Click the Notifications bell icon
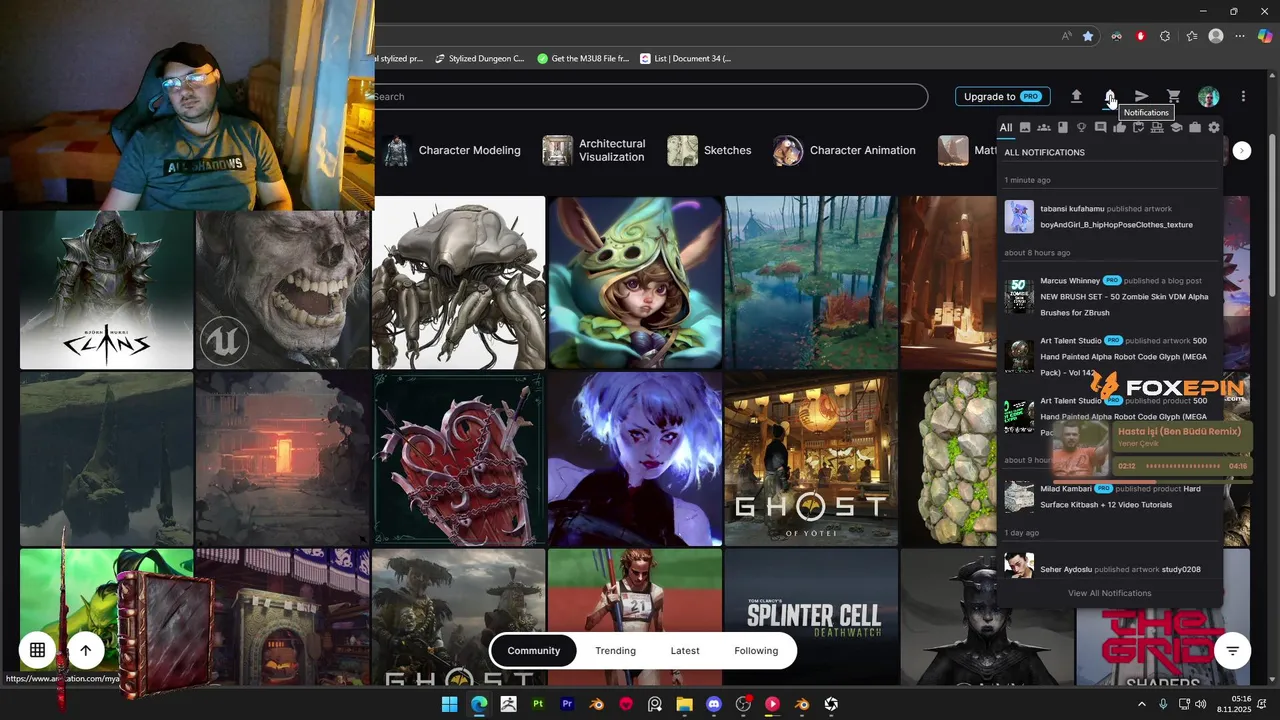The width and height of the screenshot is (1280, 720). pyautogui.click(x=1109, y=97)
